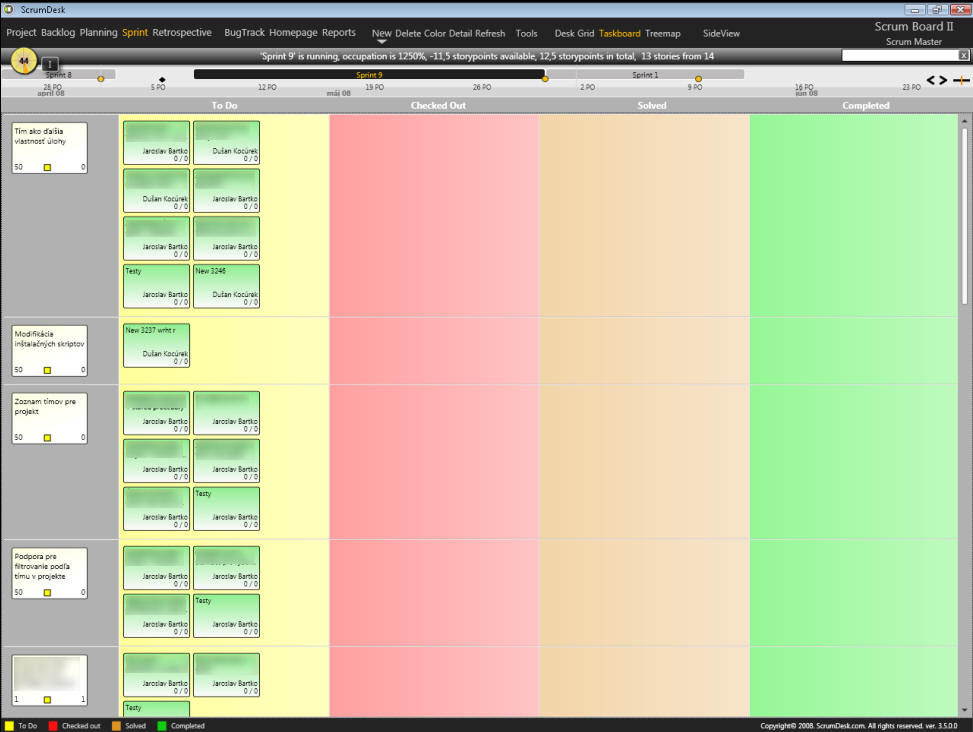Click the search input field
The height and width of the screenshot is (732, 973).
tap(900, 55)
